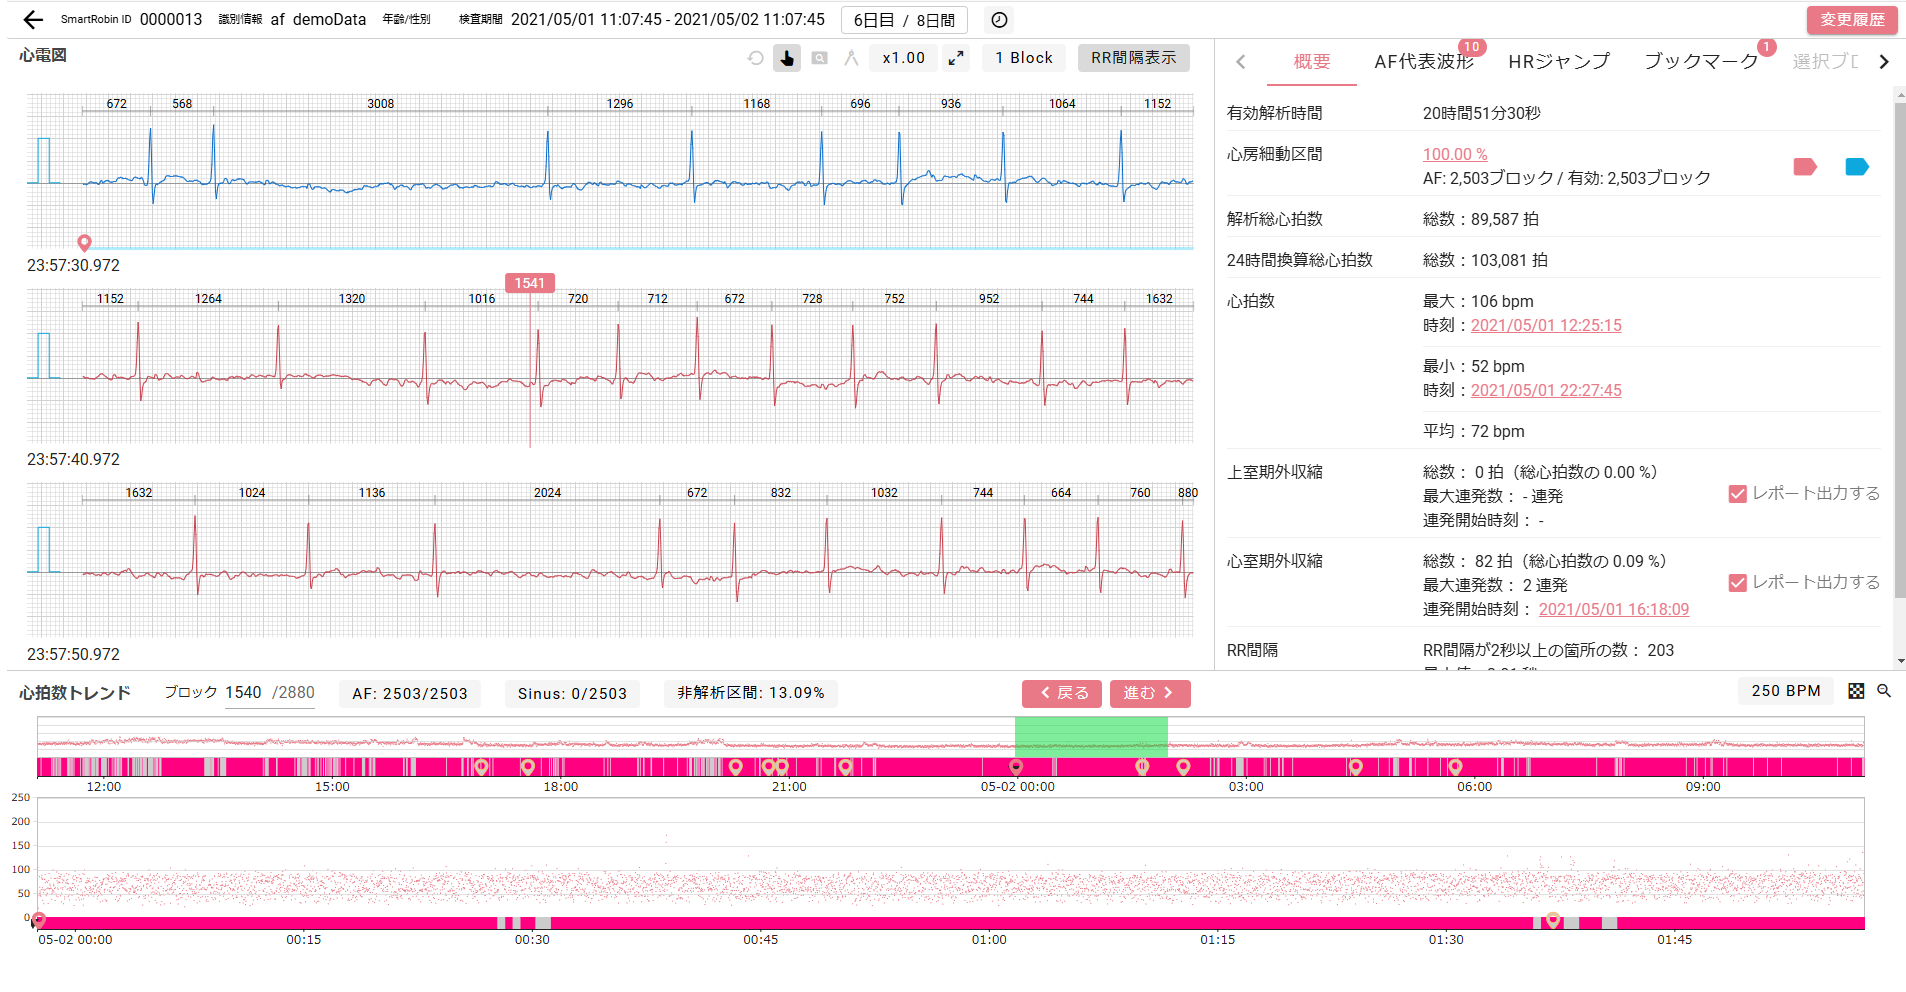Uncheck report output for ventricular premature contractions

(1738, 583)
